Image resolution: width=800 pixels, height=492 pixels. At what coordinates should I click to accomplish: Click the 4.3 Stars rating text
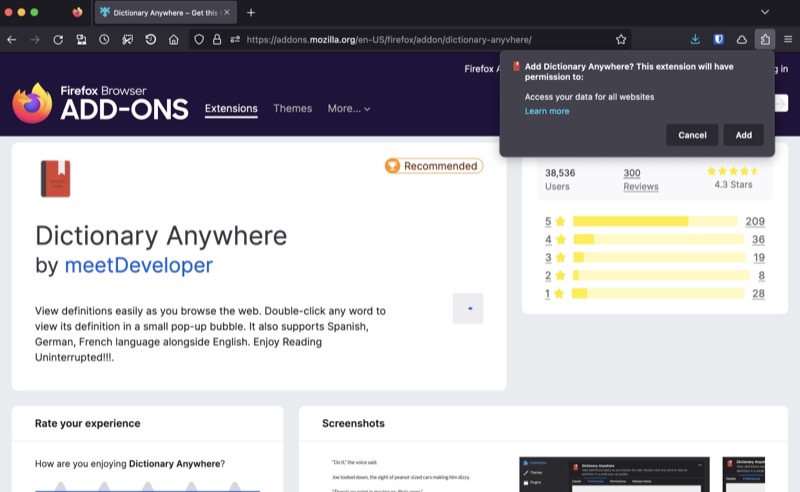733,185
